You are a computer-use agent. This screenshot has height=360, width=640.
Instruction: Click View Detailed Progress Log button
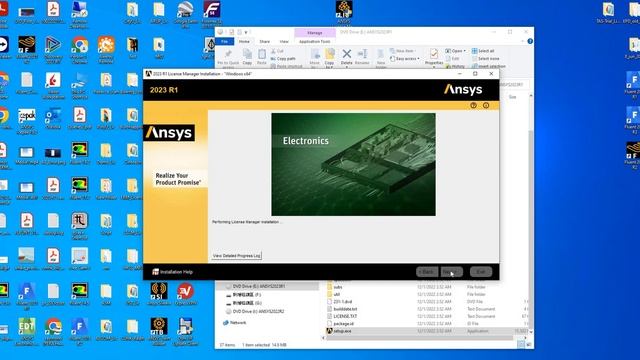236,256
